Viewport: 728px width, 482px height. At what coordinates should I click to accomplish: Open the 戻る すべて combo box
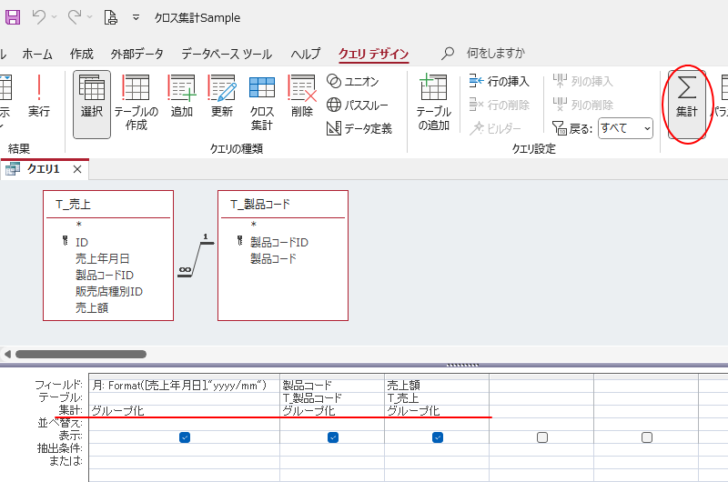(x=625, y=128)
